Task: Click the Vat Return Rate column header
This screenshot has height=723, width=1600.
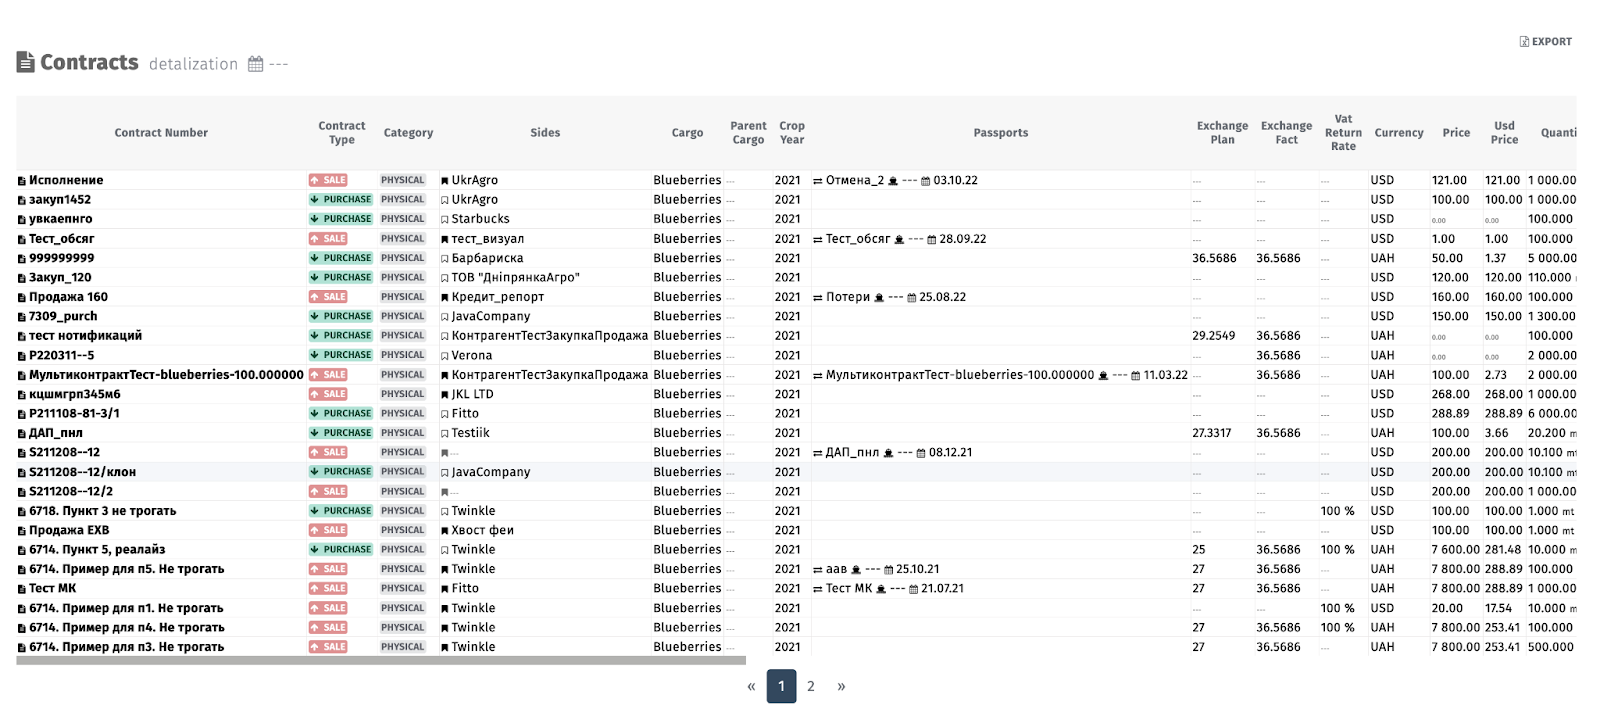Action: point(1343,133)
